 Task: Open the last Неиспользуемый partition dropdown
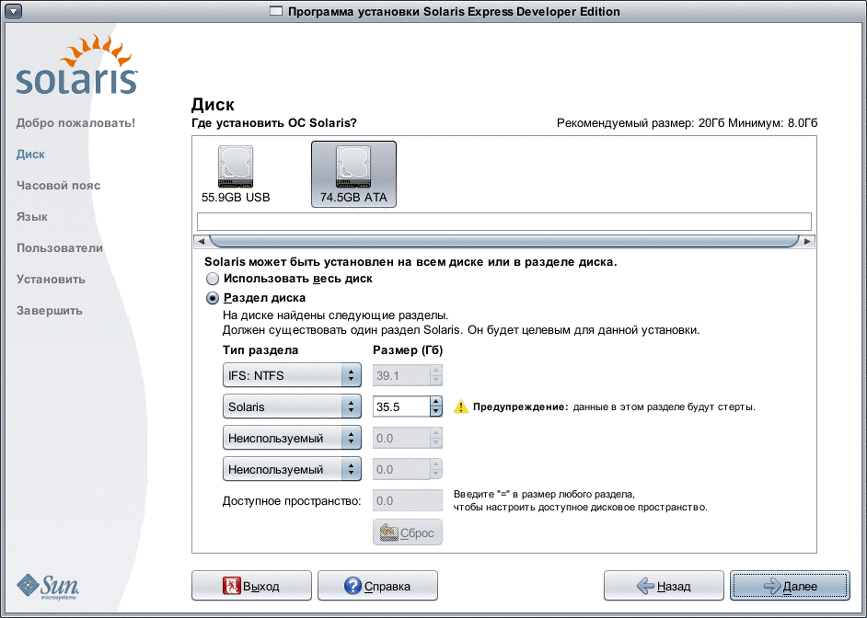click(292, 469)
